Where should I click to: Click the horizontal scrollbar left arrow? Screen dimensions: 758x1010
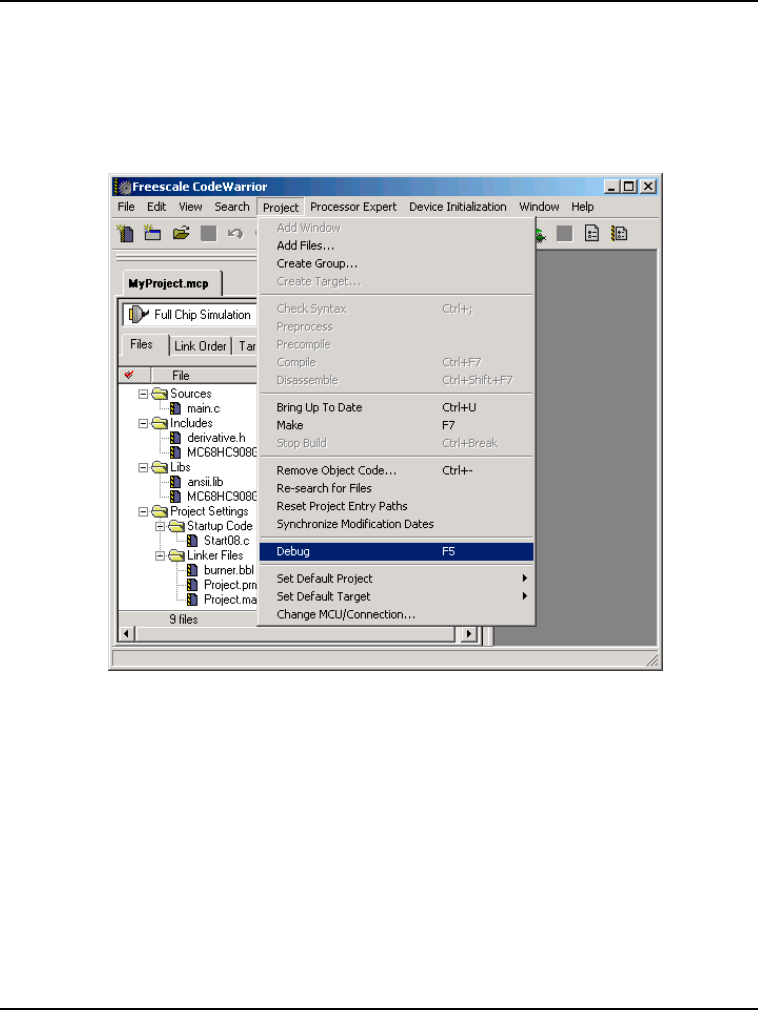[x=126, y=634]
